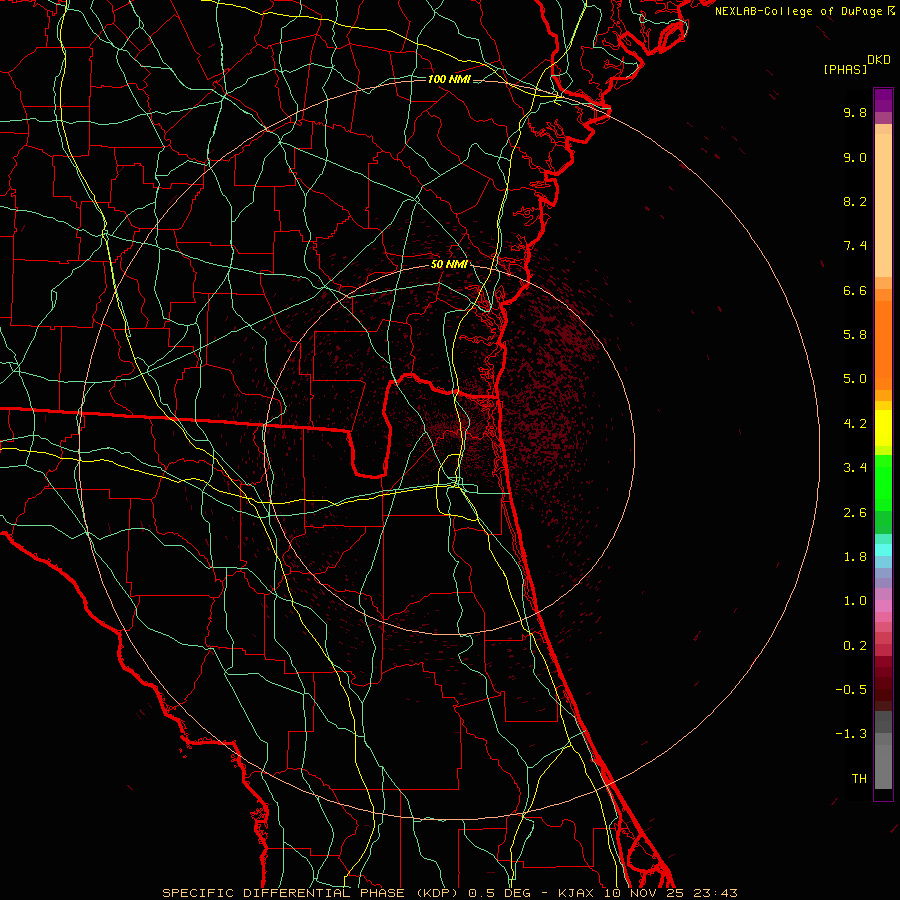The height and width of the screenshot is (900, 900).
Task: Click the 50 NMI range ring label
Action: (449, 264)
